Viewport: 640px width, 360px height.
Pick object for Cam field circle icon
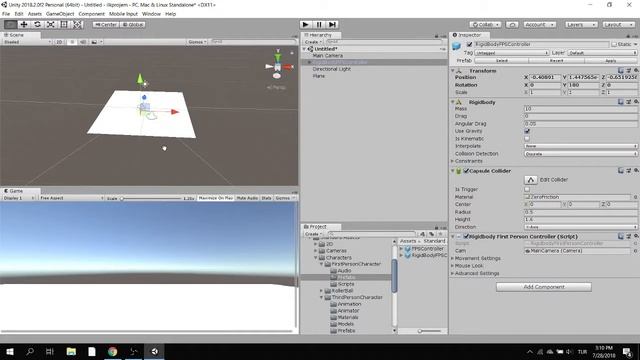pyautogui.click(x=635, y=251)
